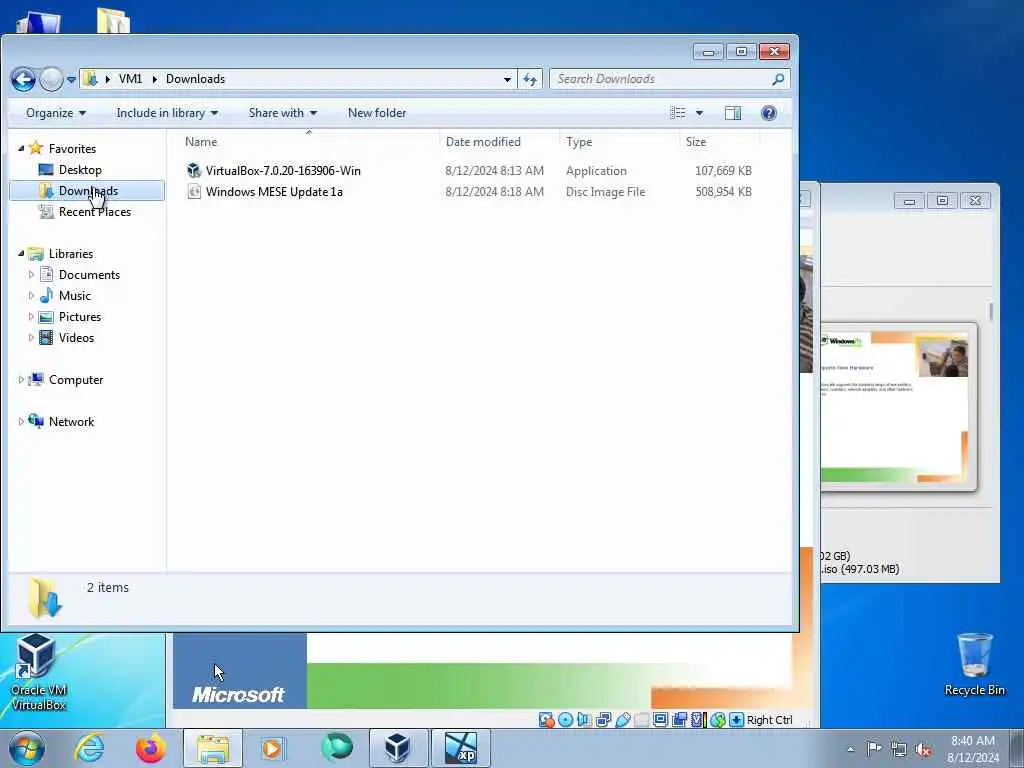The width and height of the screenshot is (1024, 768).
Task: Click the Back navigation arrow in Explorer
Action: (23, 80)
